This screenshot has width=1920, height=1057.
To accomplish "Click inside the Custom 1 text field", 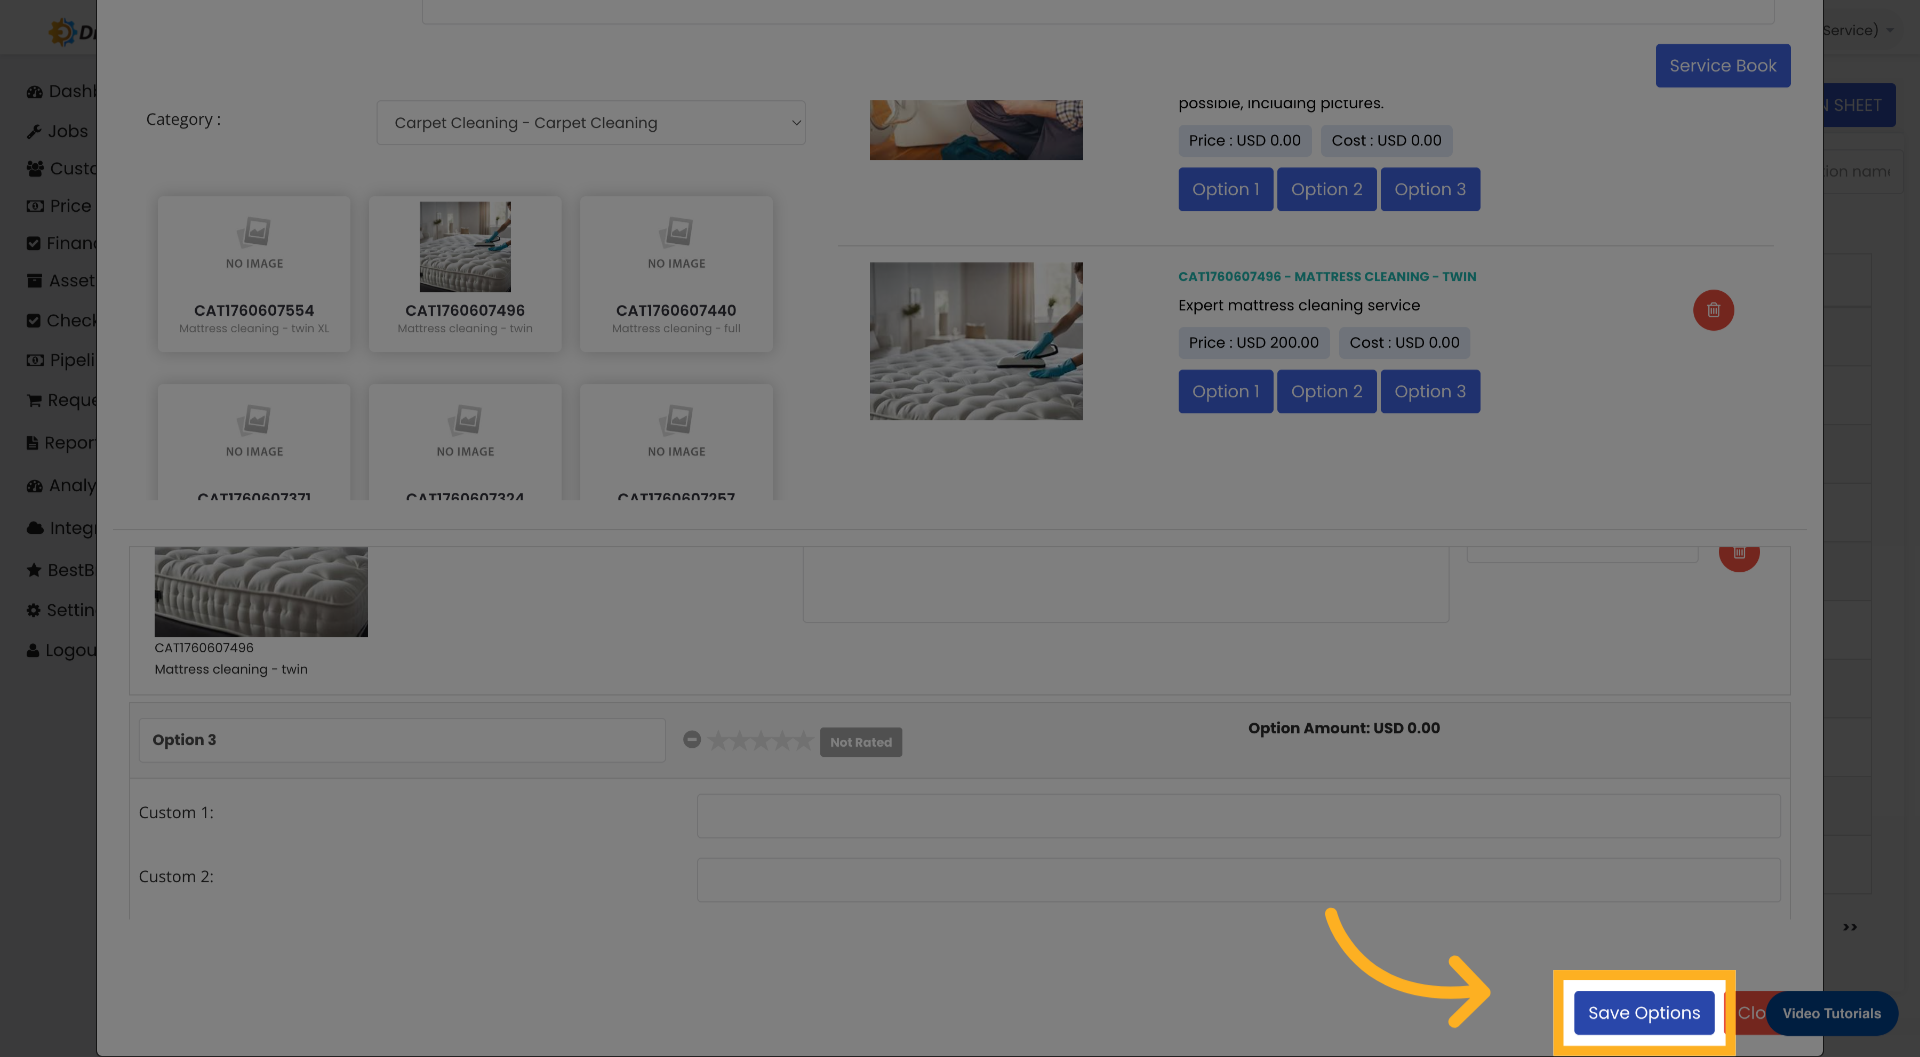I will point(1238,816).
